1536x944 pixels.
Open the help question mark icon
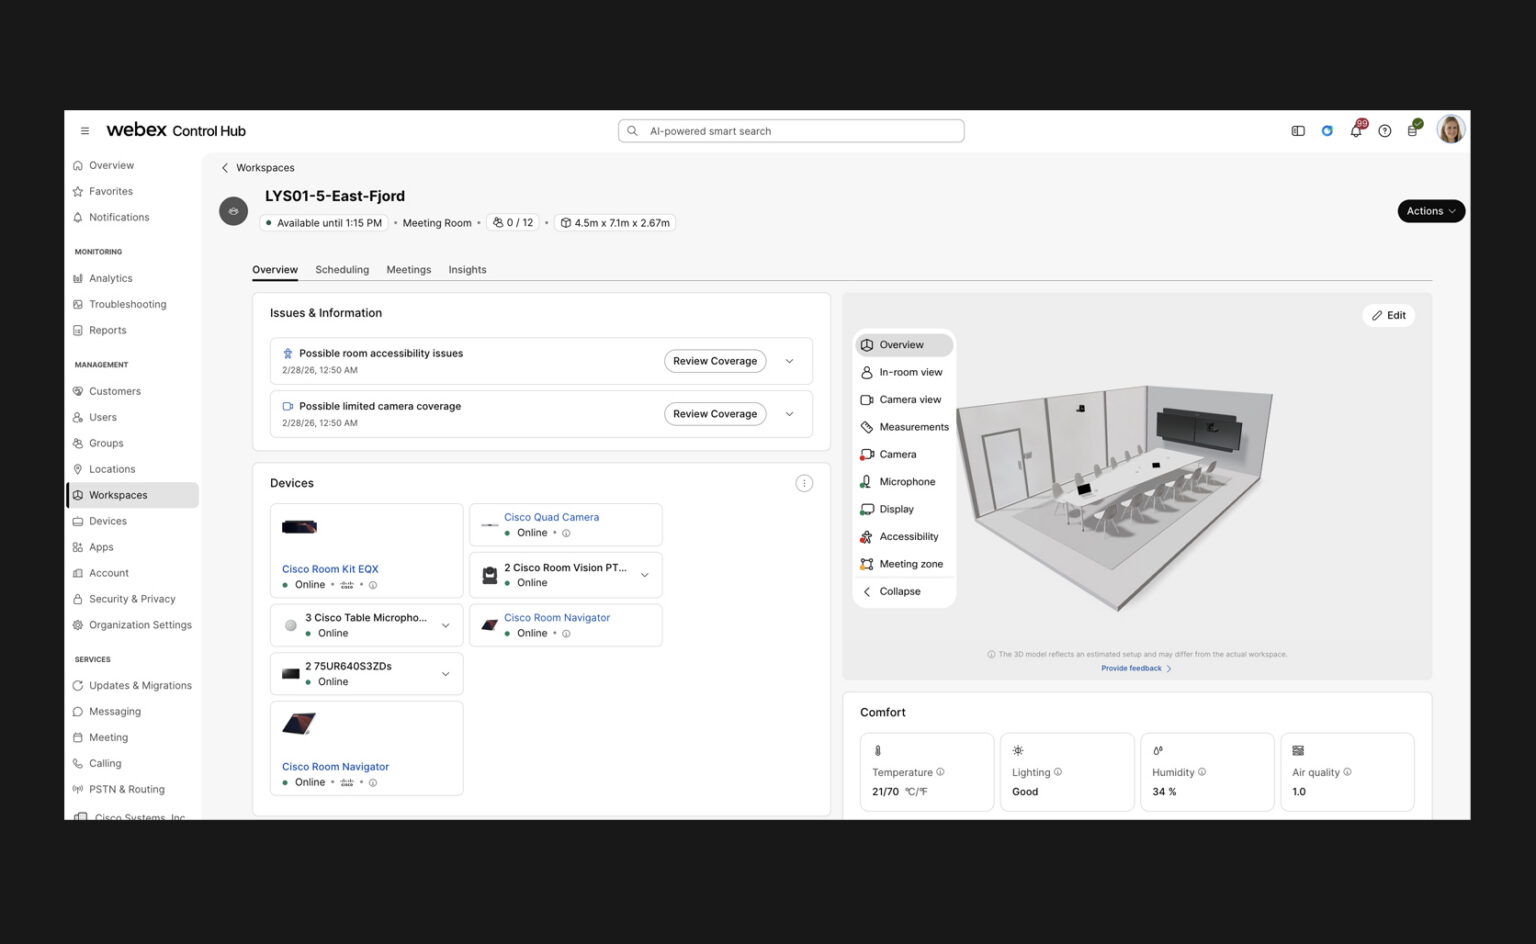[x=1385, y=131]
